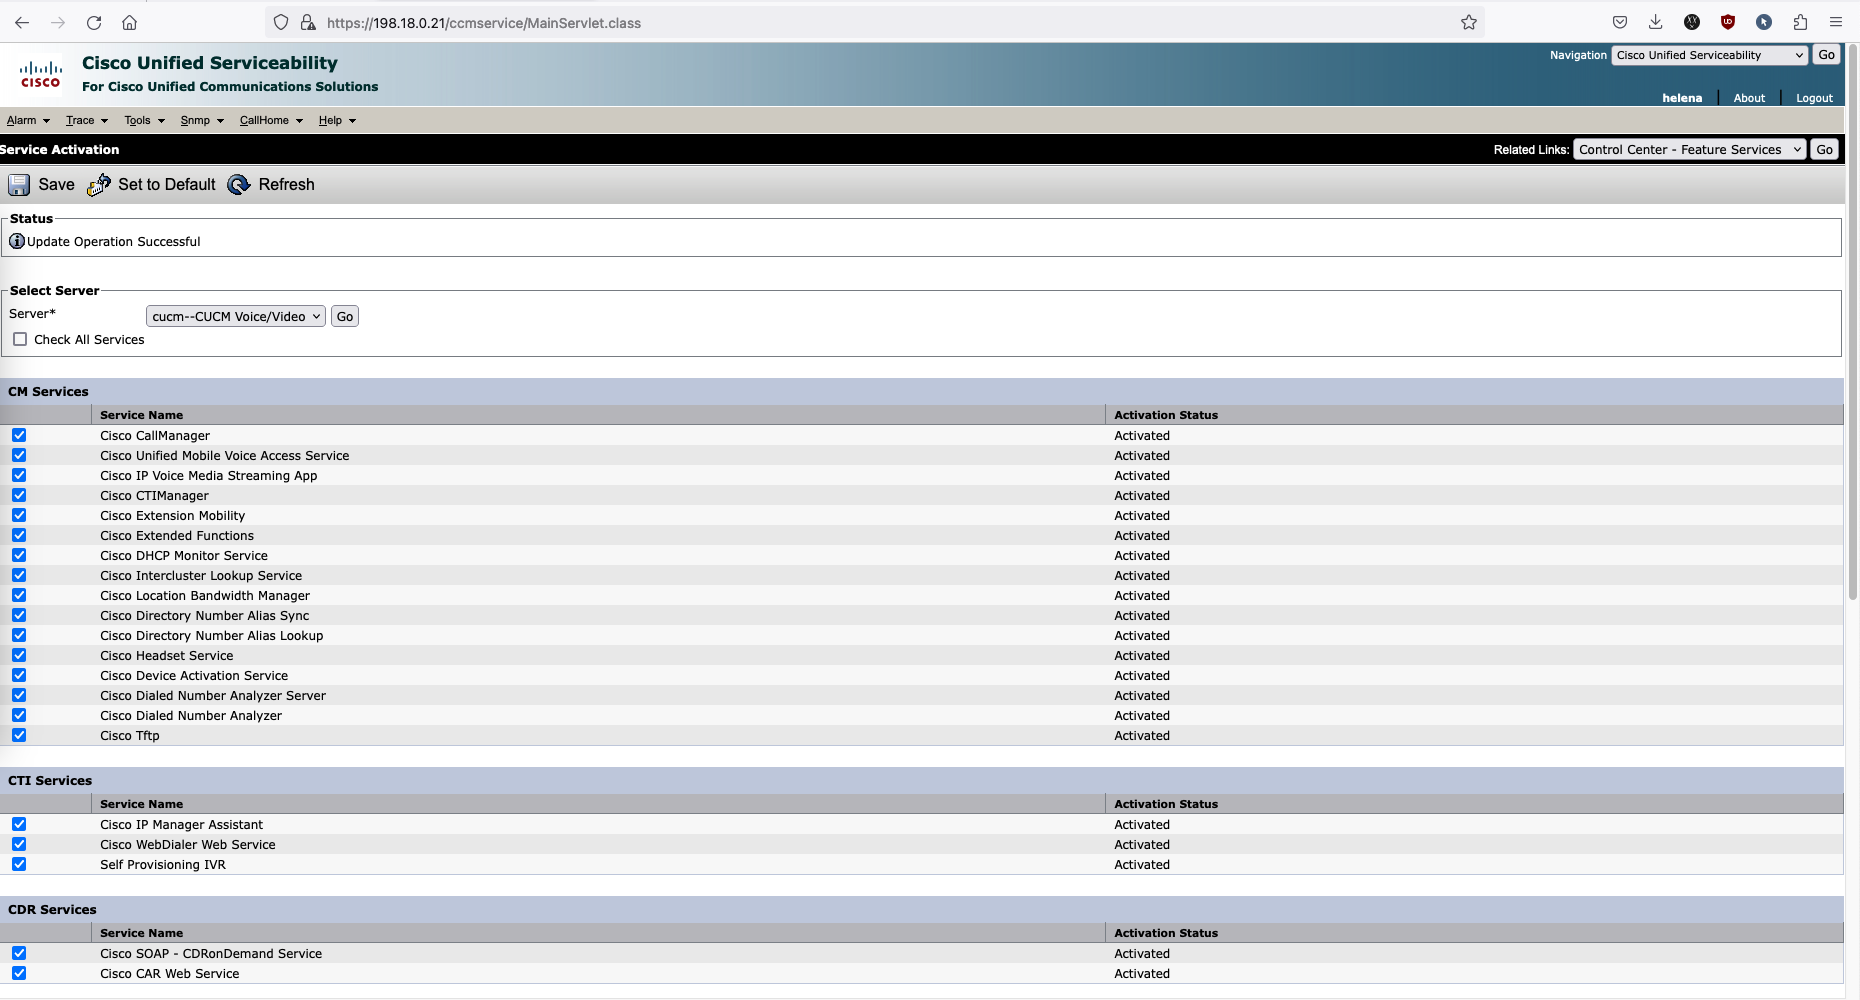
Task: Bookmark this page with the star icon
Action: 1468,22
